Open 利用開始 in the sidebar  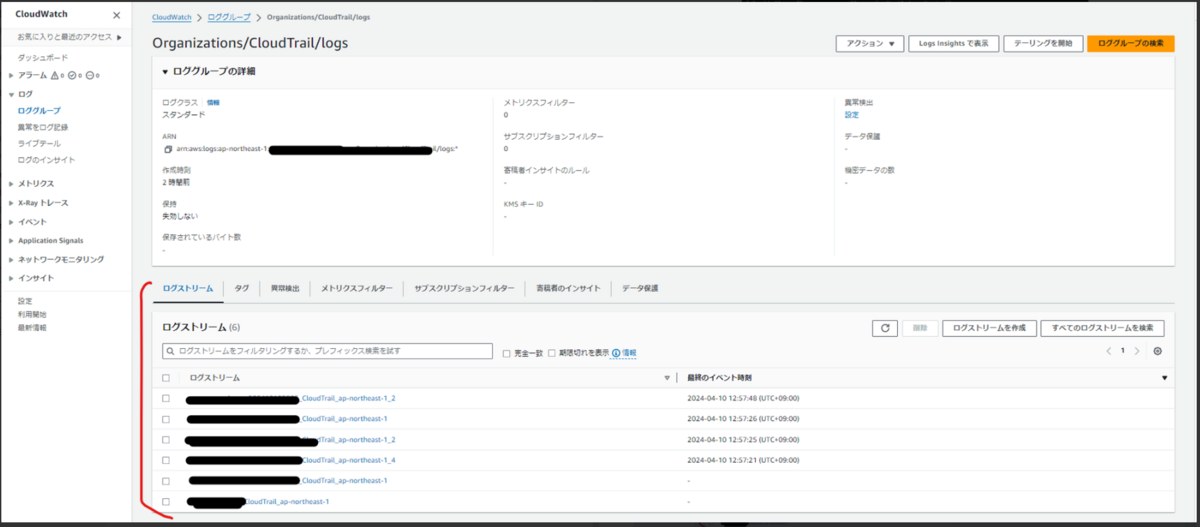[x=31, y=314]
